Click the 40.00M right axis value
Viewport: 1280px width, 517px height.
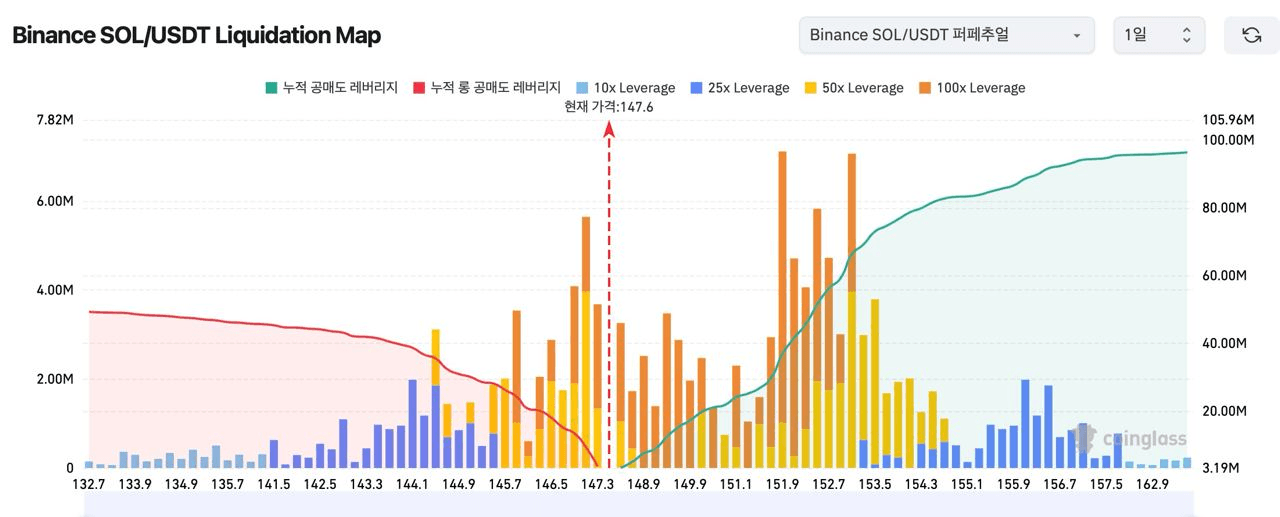(1224, 343)
